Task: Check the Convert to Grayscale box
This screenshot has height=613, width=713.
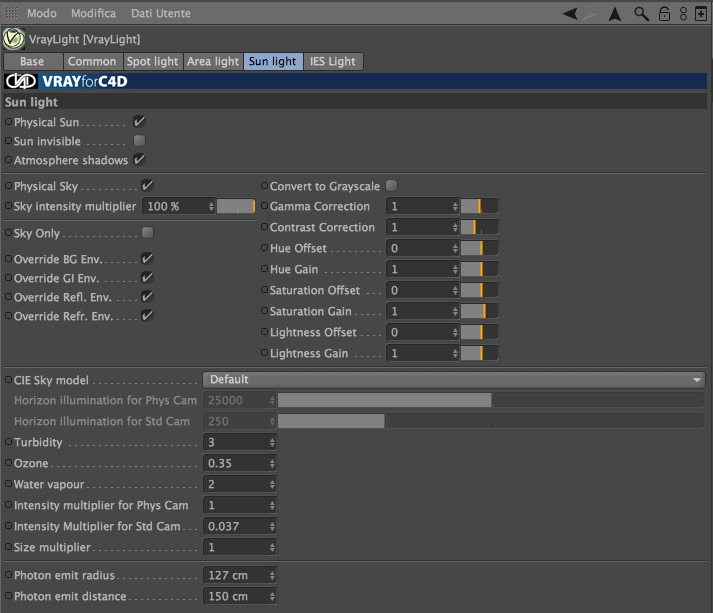Action: (x=391, y=186)
